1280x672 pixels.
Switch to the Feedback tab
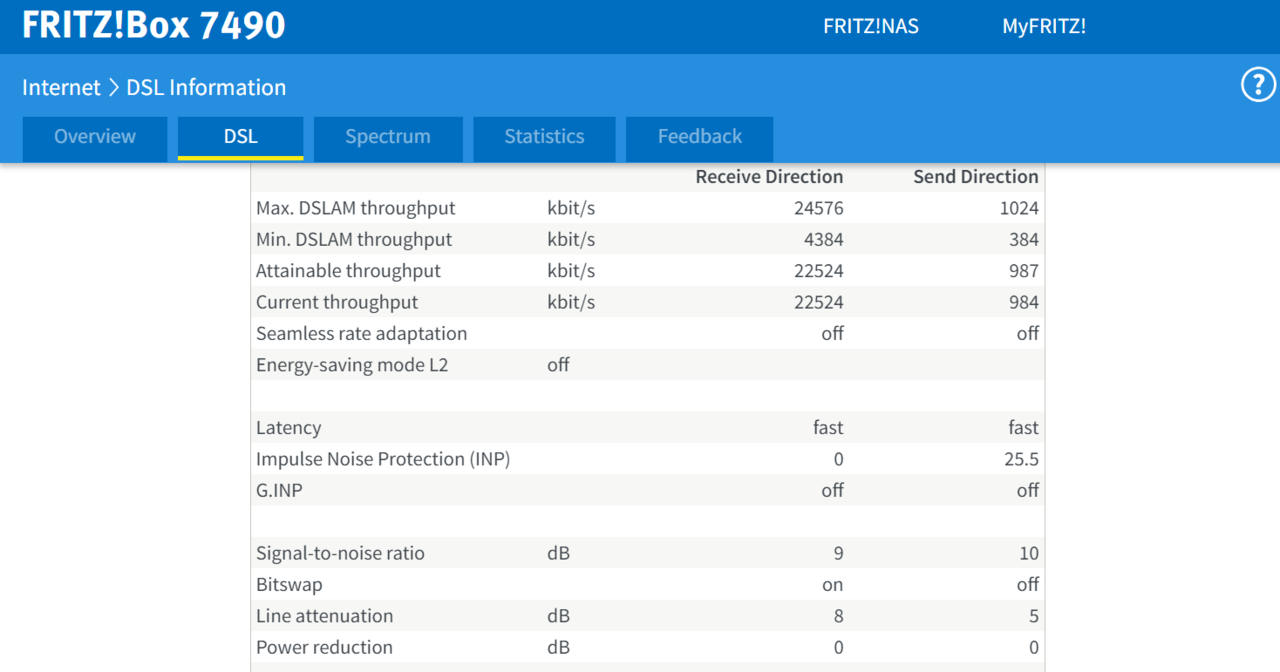click(700, 138)
